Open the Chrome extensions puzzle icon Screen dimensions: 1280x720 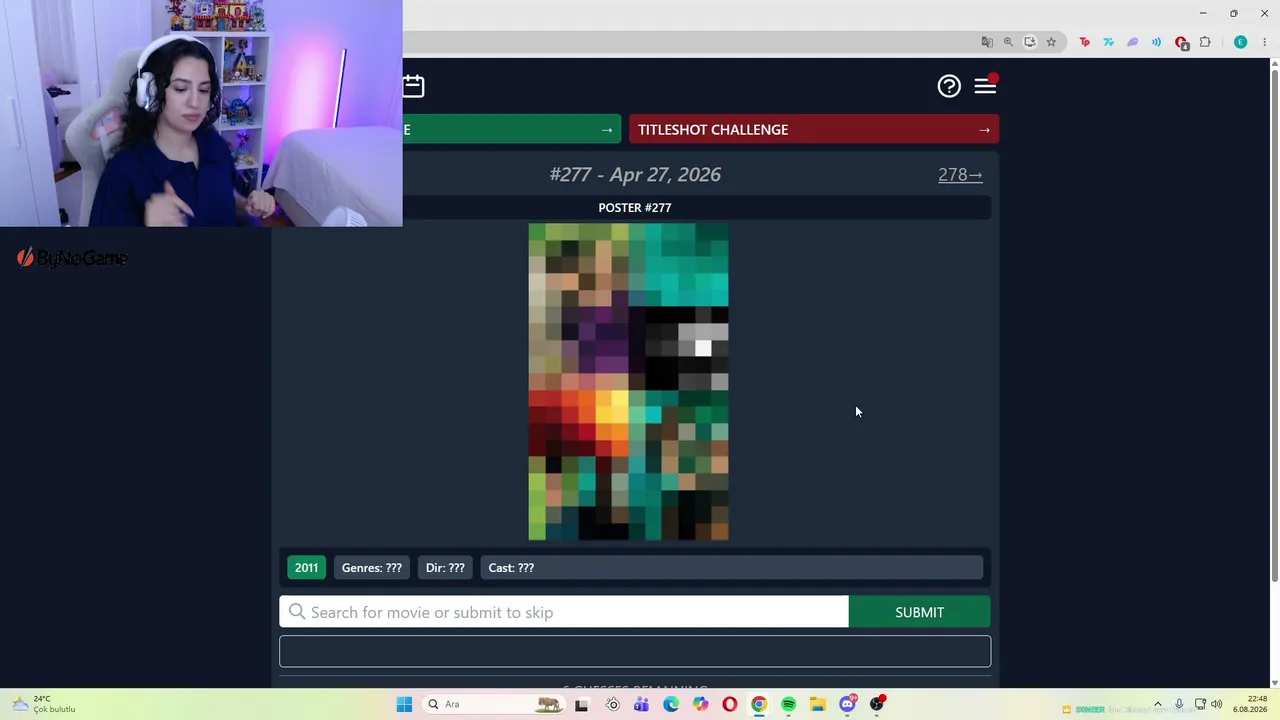point(1205,42)
